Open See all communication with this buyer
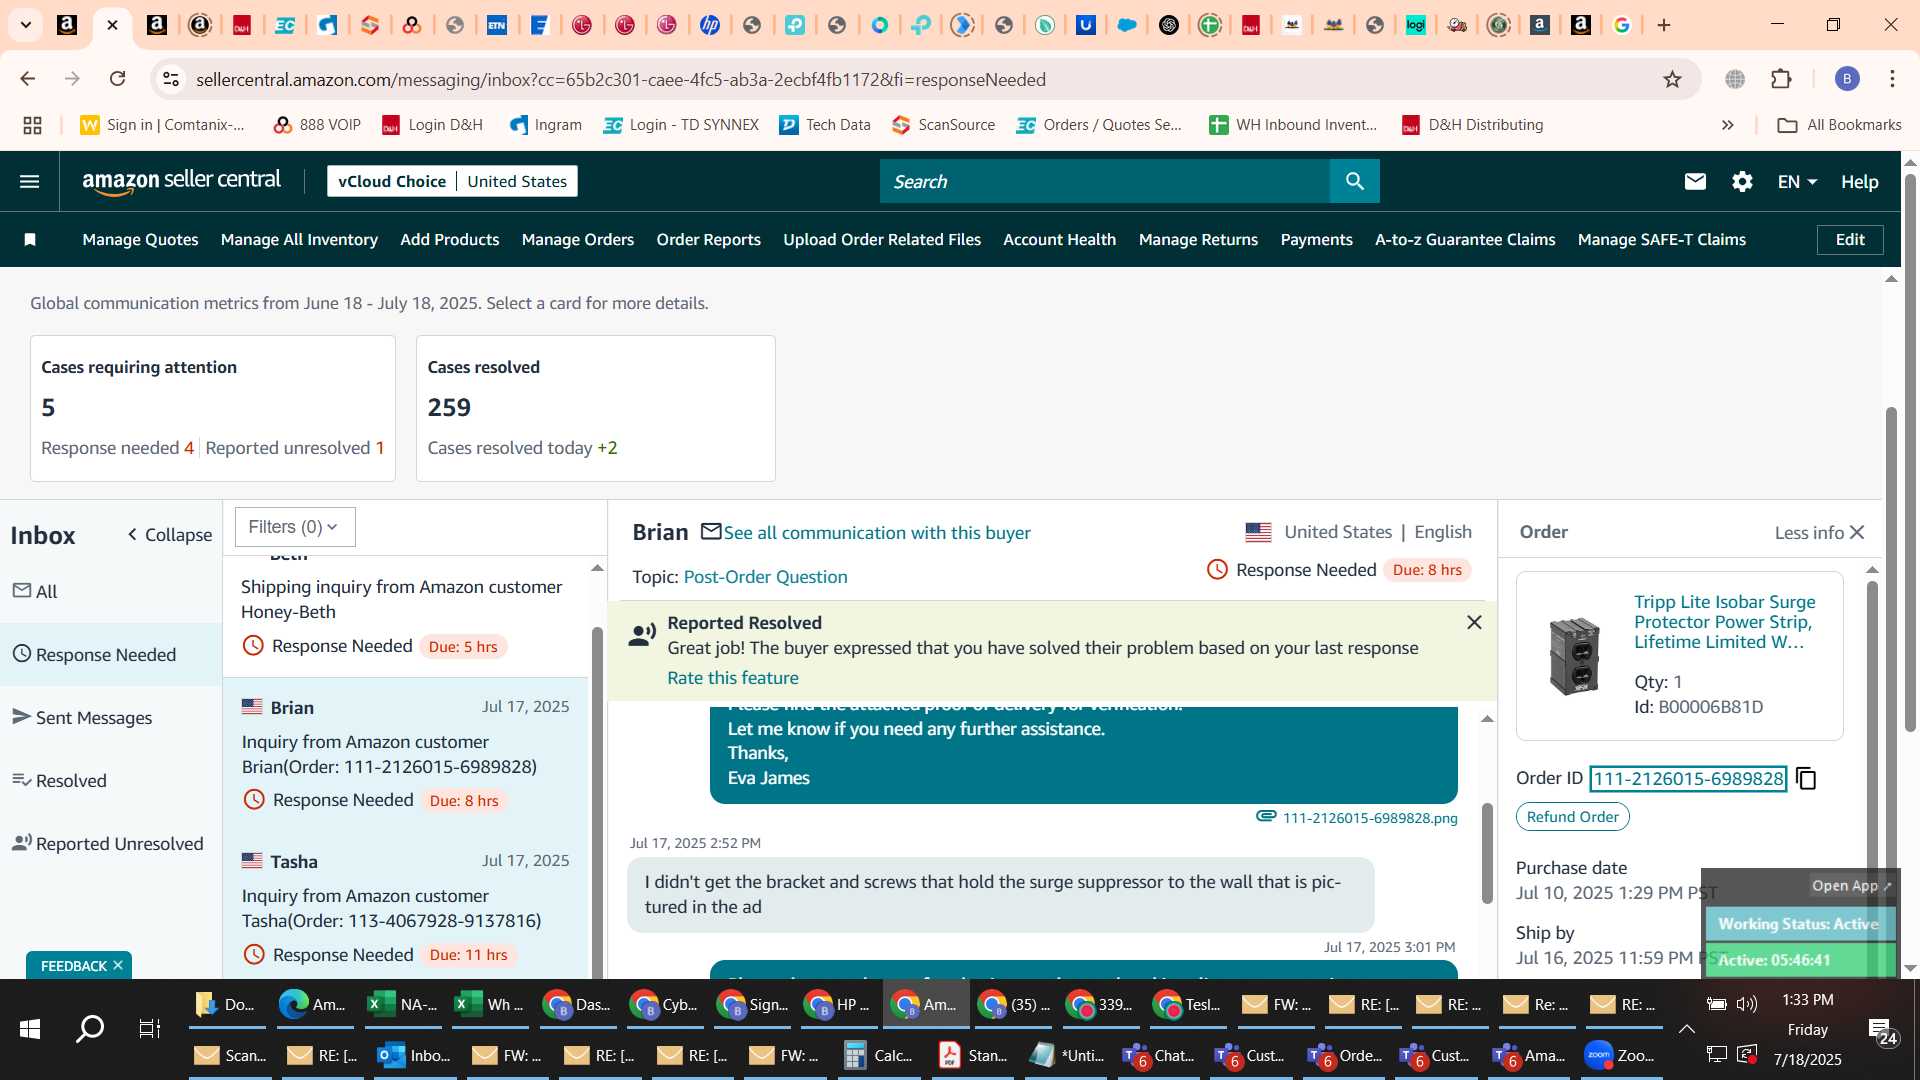Image resolution: width=1920 pixels, height=1080 pixels. (x=876, y=532)
